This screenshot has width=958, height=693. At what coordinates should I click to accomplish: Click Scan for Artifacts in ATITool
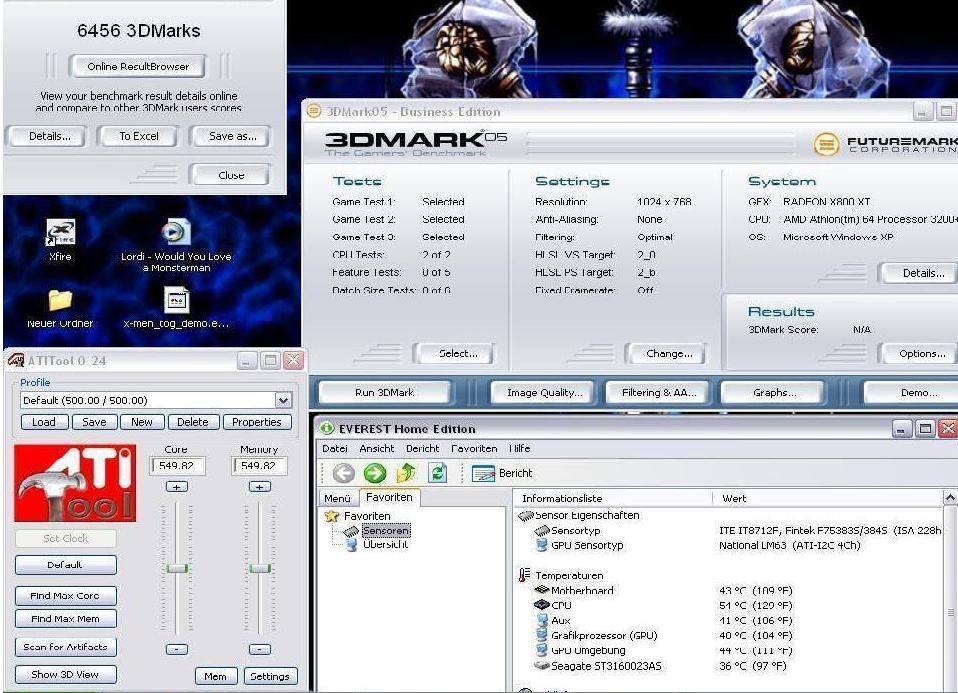[x=65, y=647]
